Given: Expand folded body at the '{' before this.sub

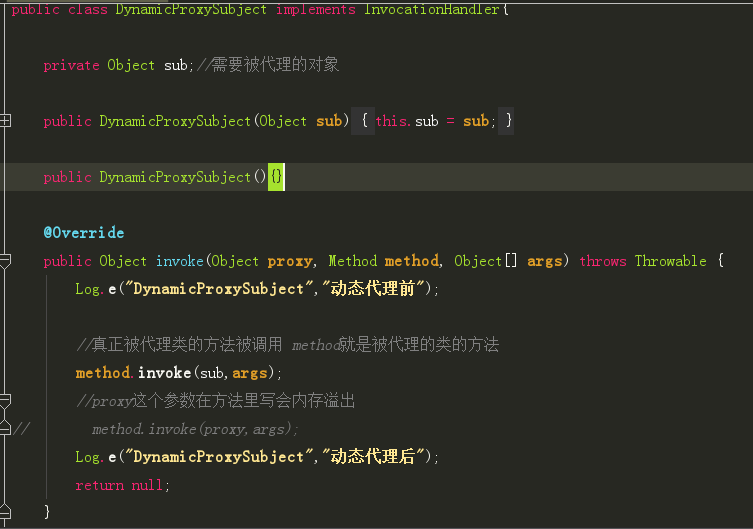Looking at the screenshot, I should click(x=364, y=120).
